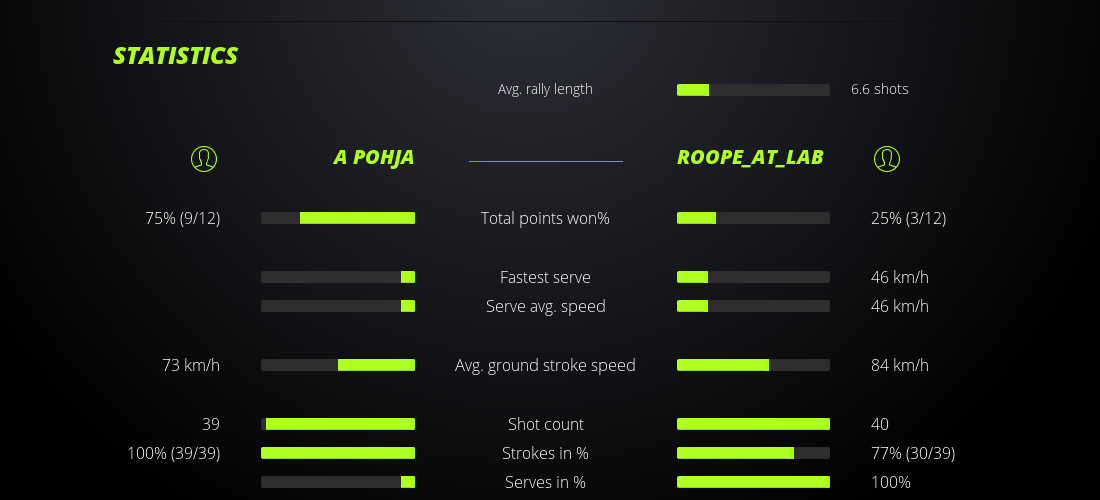This screenshot has height=500, width=1100.
Task: Click A POHJA's Shot count bar
Action: pos(338,424)
